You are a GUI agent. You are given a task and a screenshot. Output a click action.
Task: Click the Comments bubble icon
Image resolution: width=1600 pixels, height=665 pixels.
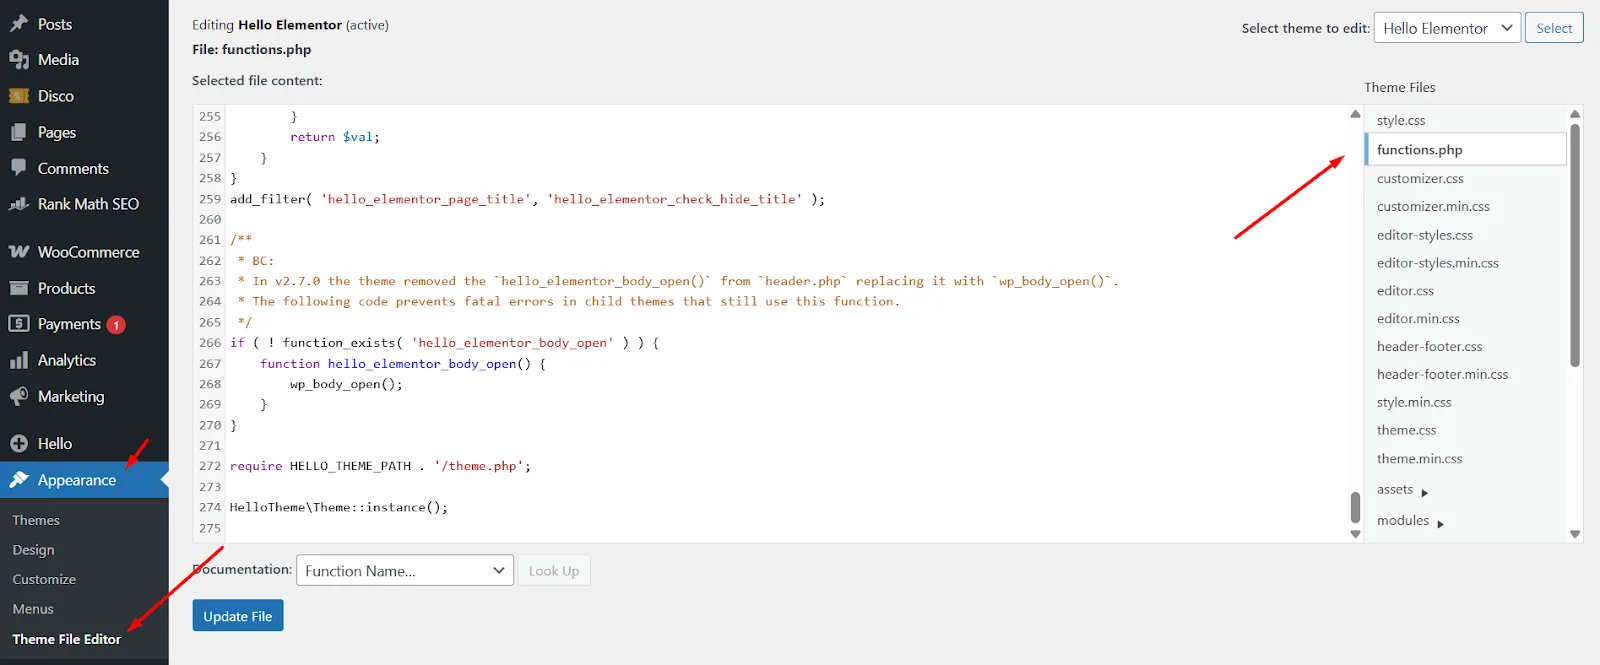pyautogui.click(x=19, y=168)
